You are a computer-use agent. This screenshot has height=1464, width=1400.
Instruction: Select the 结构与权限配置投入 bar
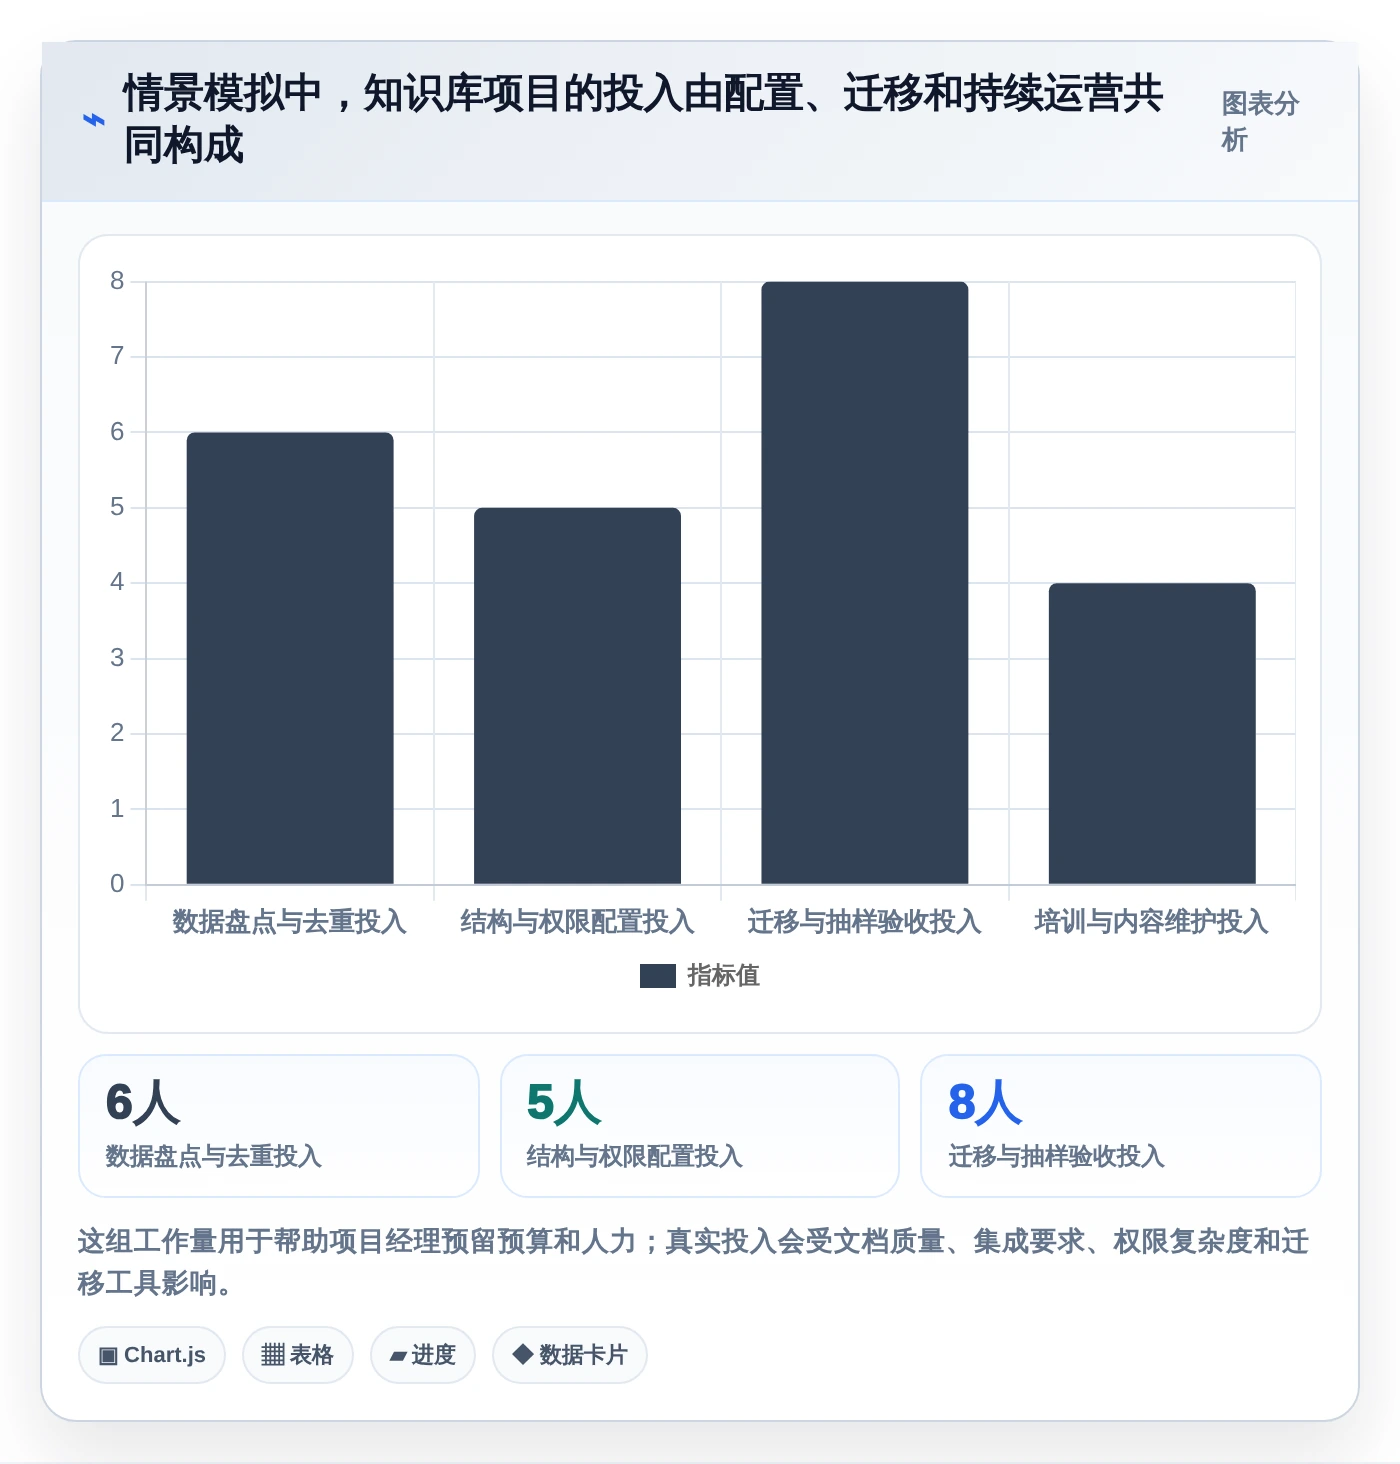coord(577,696)
